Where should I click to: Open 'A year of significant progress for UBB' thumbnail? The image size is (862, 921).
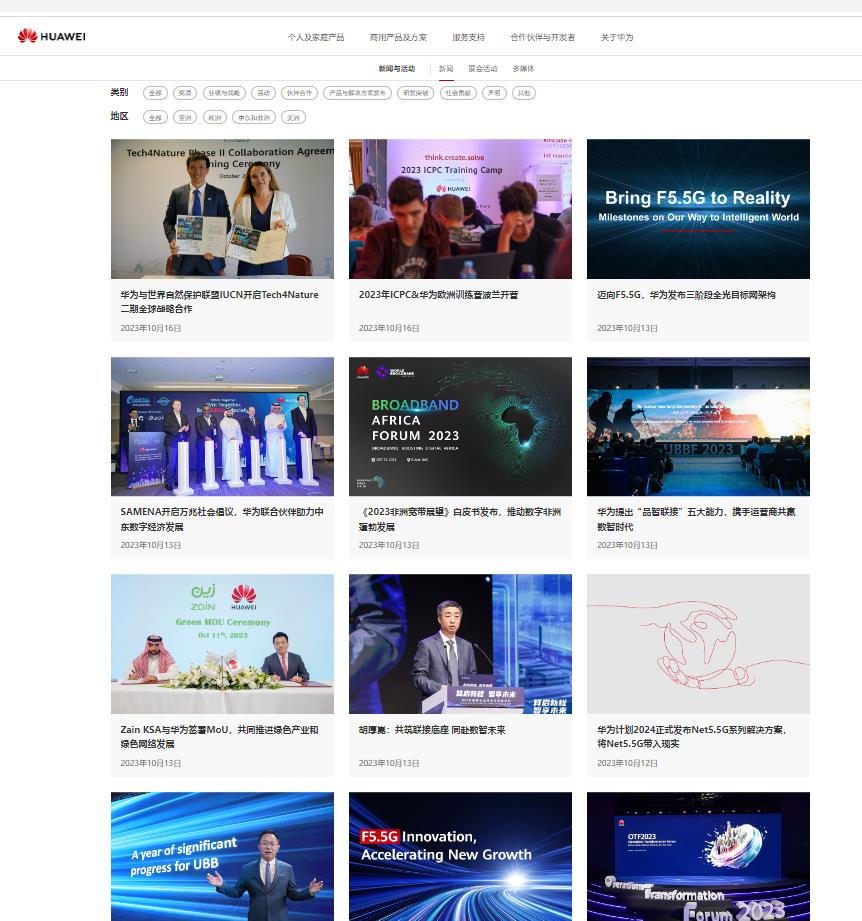click(x=222, y=856)
